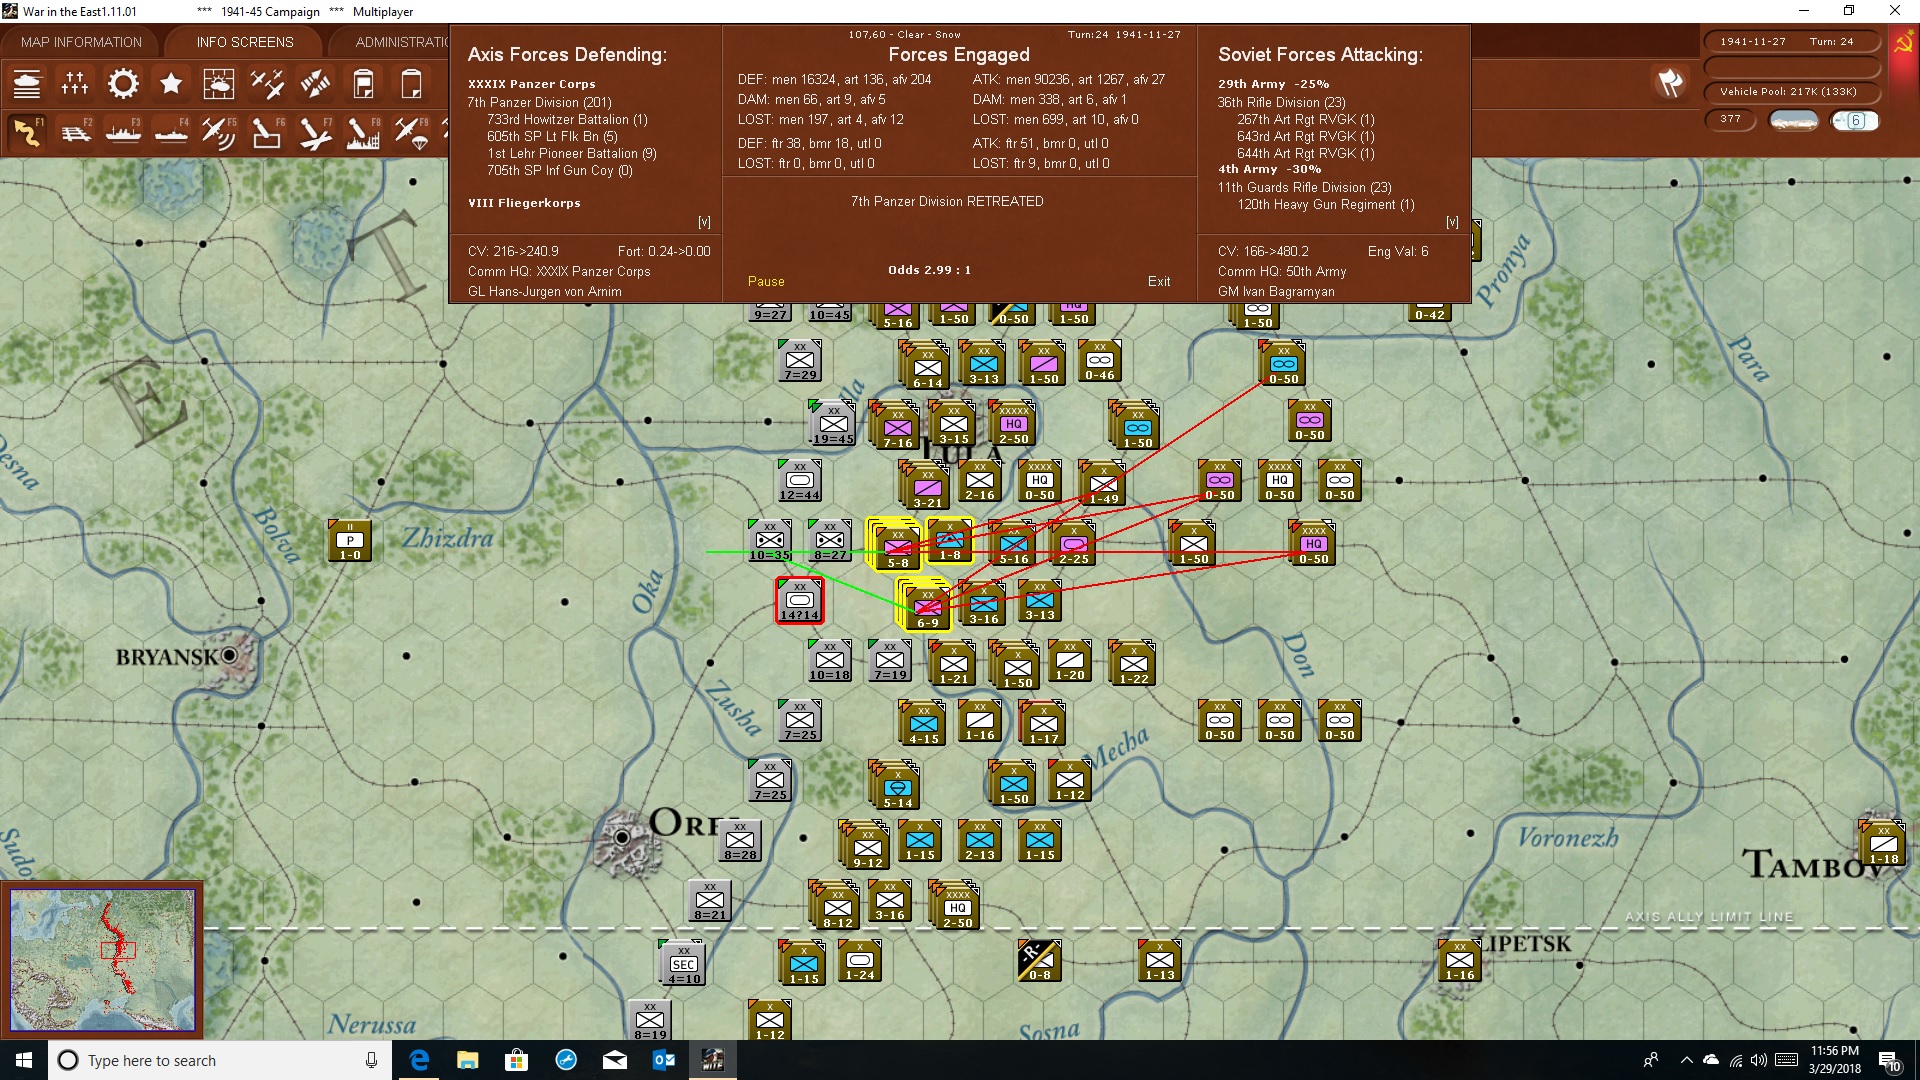This screenshot has height=1080, width=1920.
Task: Click the Odds 2.99 : 1 text
Action: tap(929, 270)
